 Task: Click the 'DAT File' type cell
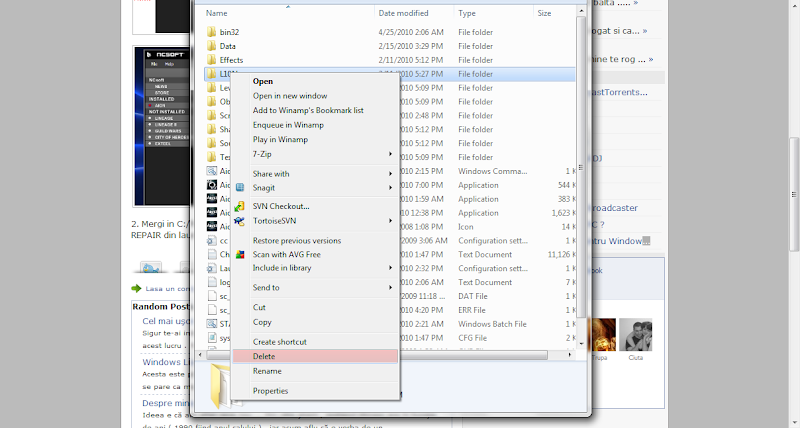[473, 296]
